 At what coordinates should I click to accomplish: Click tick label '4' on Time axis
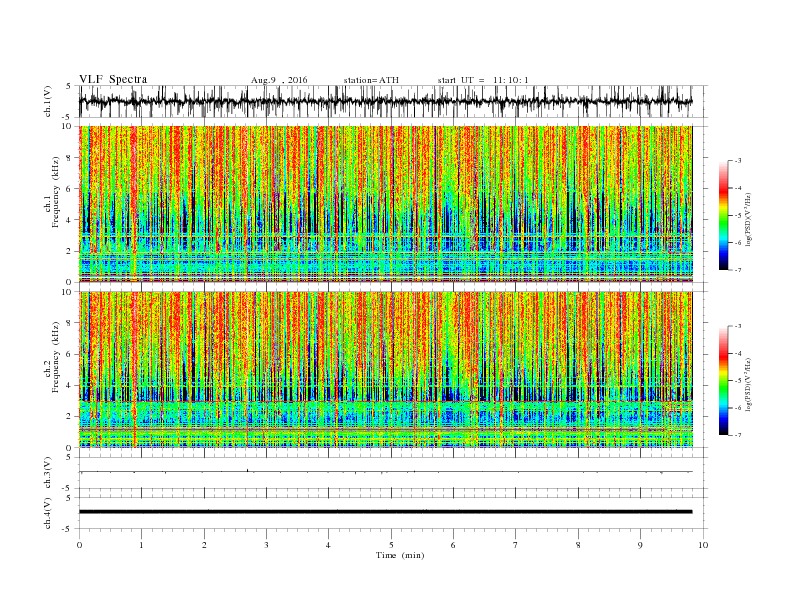328,545
